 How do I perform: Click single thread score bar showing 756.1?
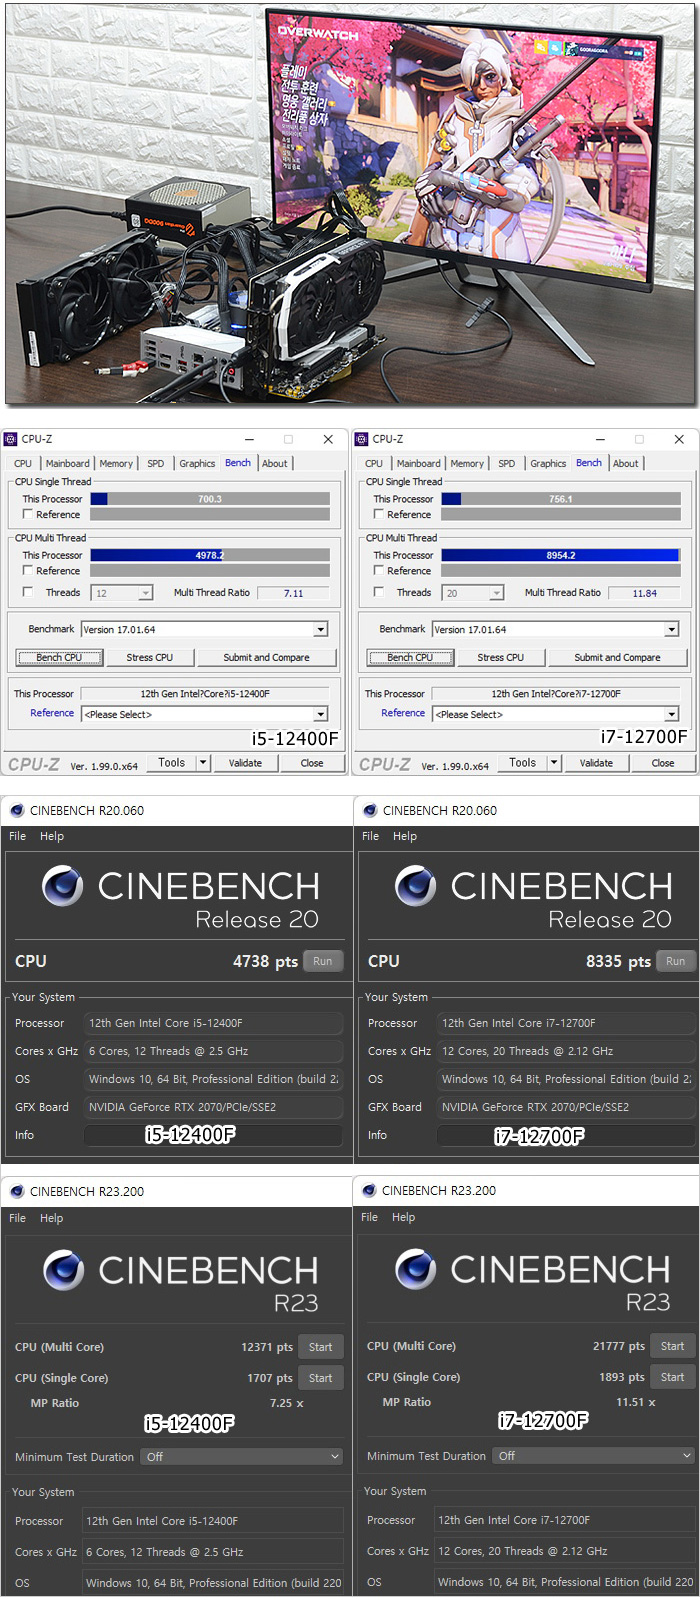click(561, 498)
